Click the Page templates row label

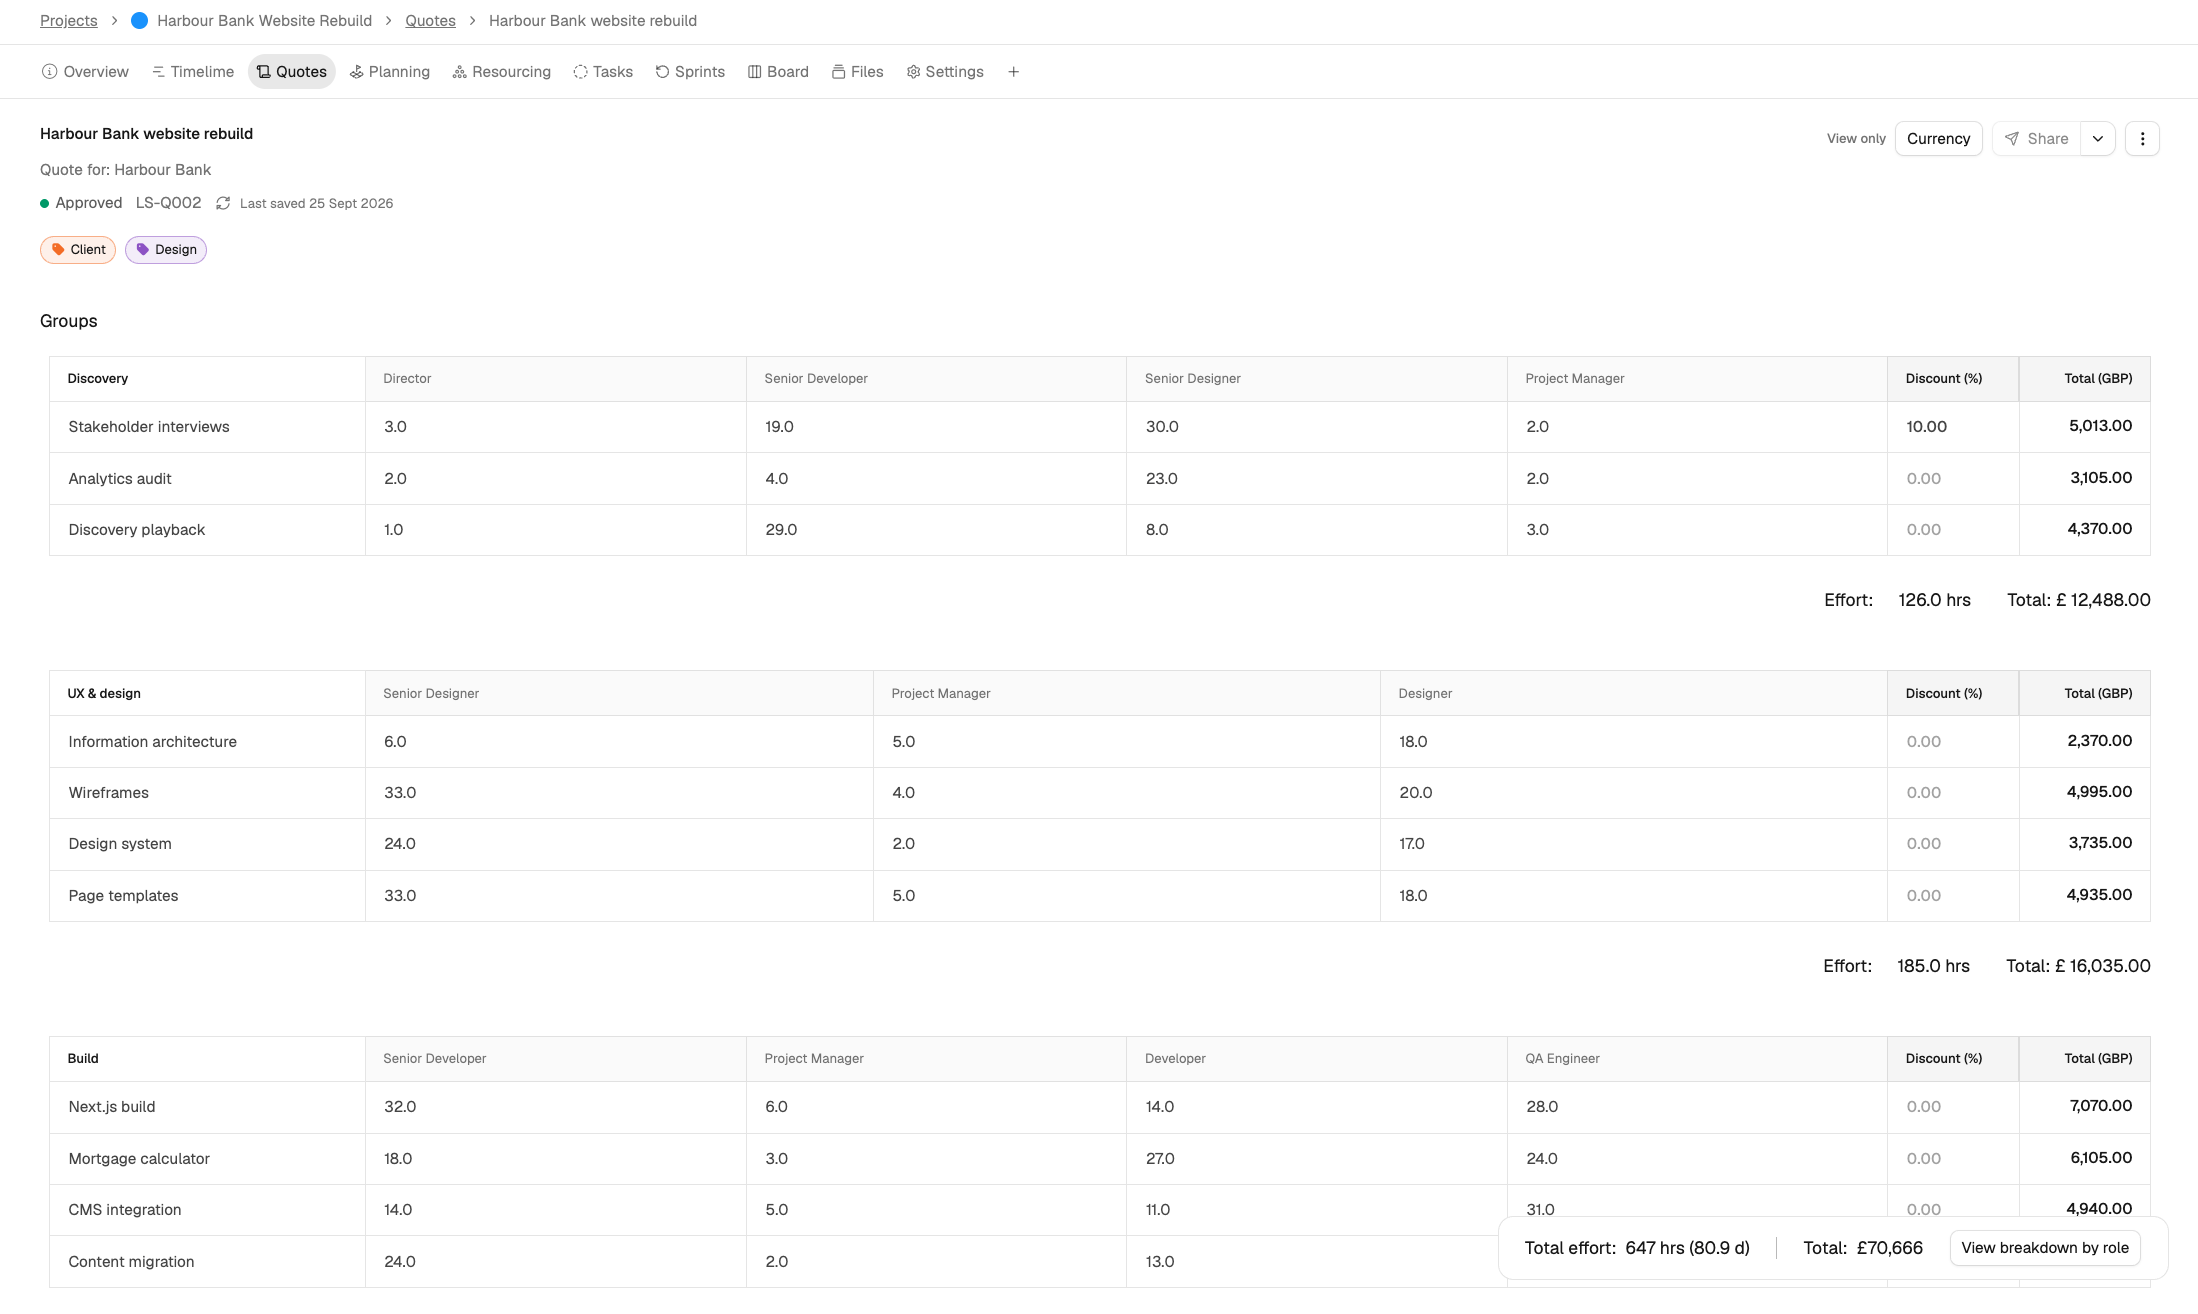[x=124, y=896]
